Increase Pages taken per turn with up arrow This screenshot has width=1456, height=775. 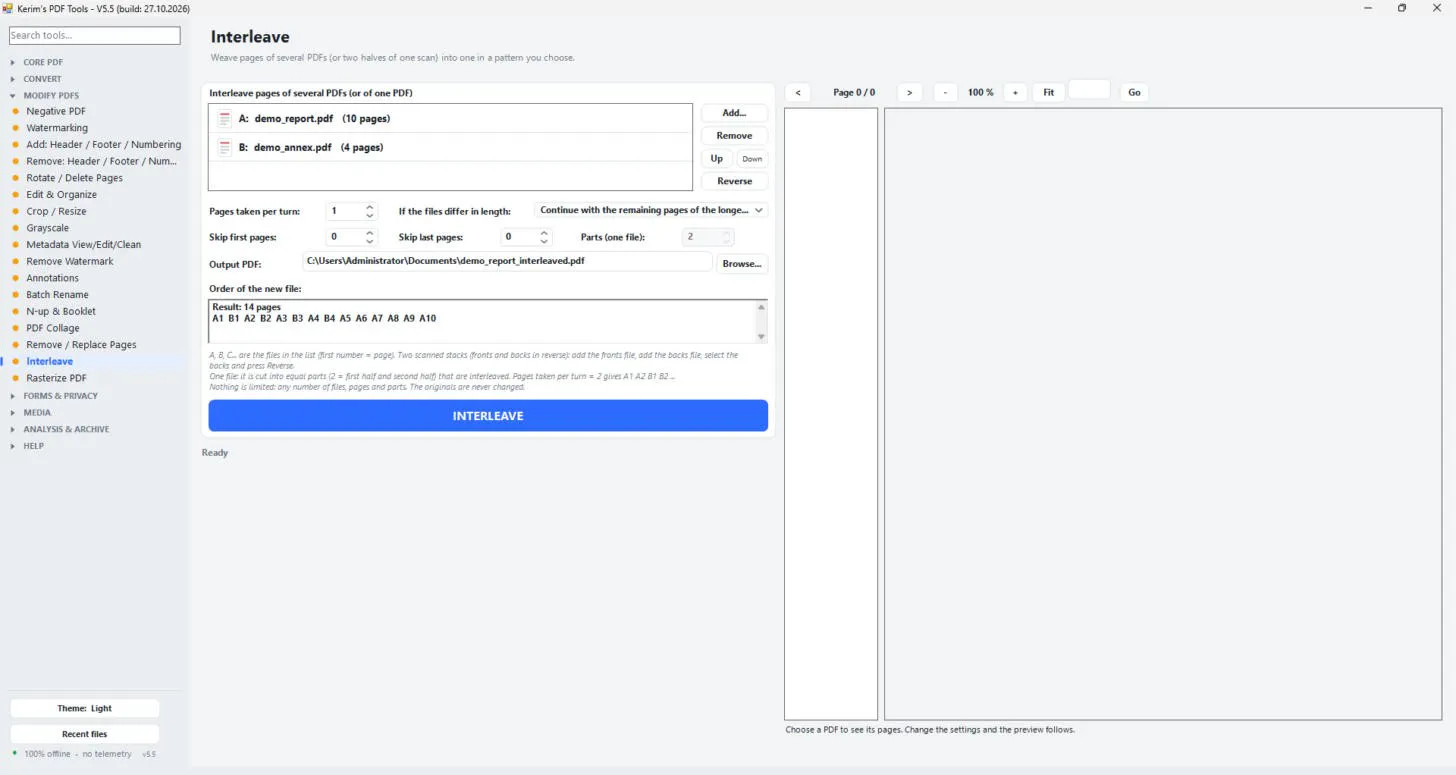[x=370, y=207]
